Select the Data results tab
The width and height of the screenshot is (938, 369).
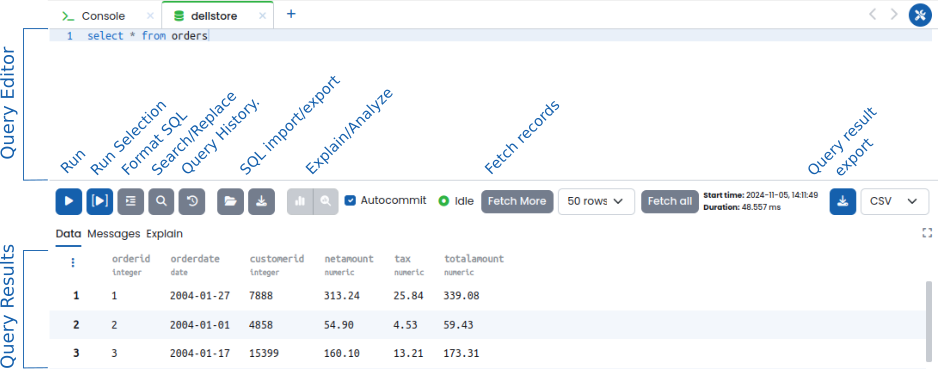click(x=68, y=234)
